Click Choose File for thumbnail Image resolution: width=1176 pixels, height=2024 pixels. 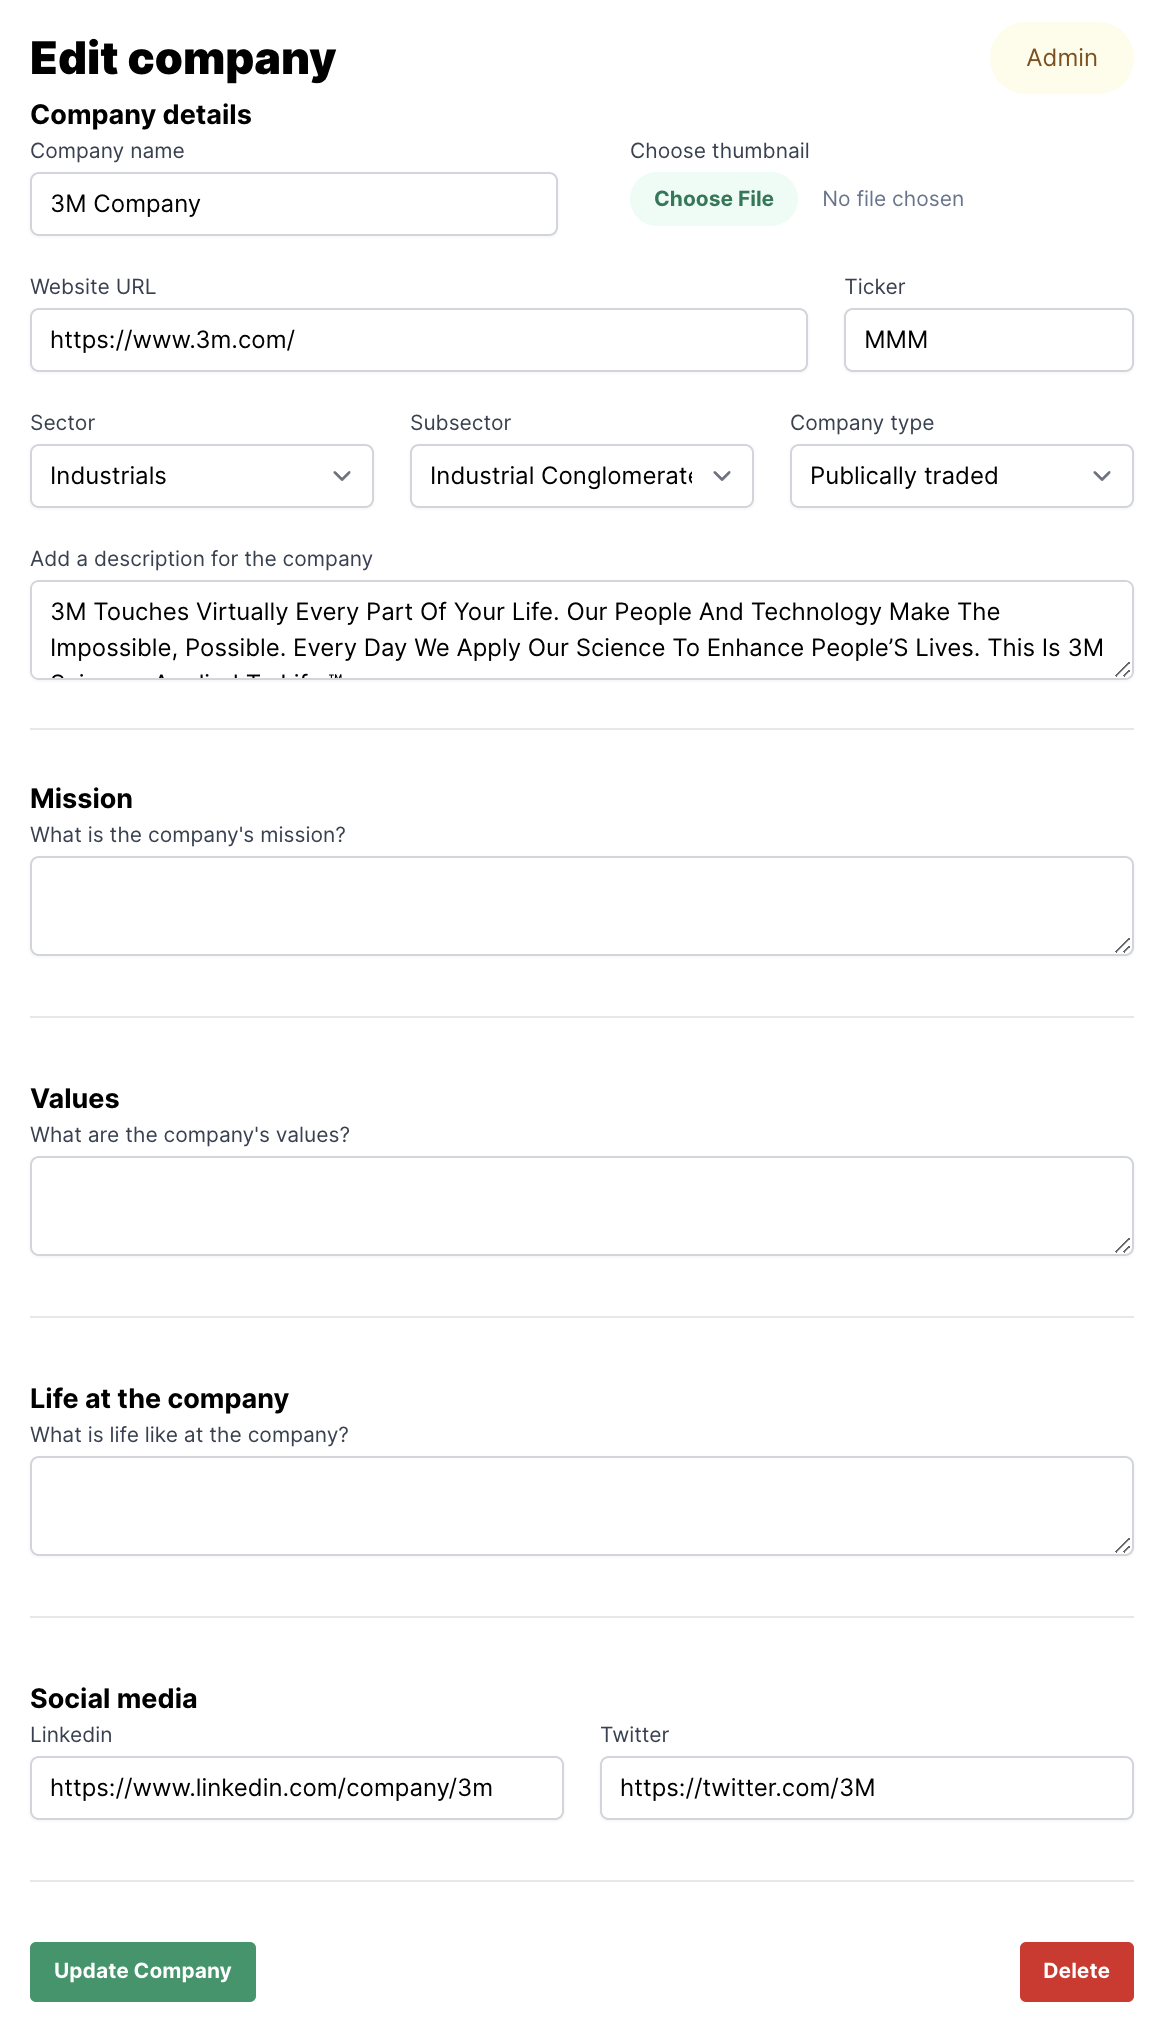point(713,199)
